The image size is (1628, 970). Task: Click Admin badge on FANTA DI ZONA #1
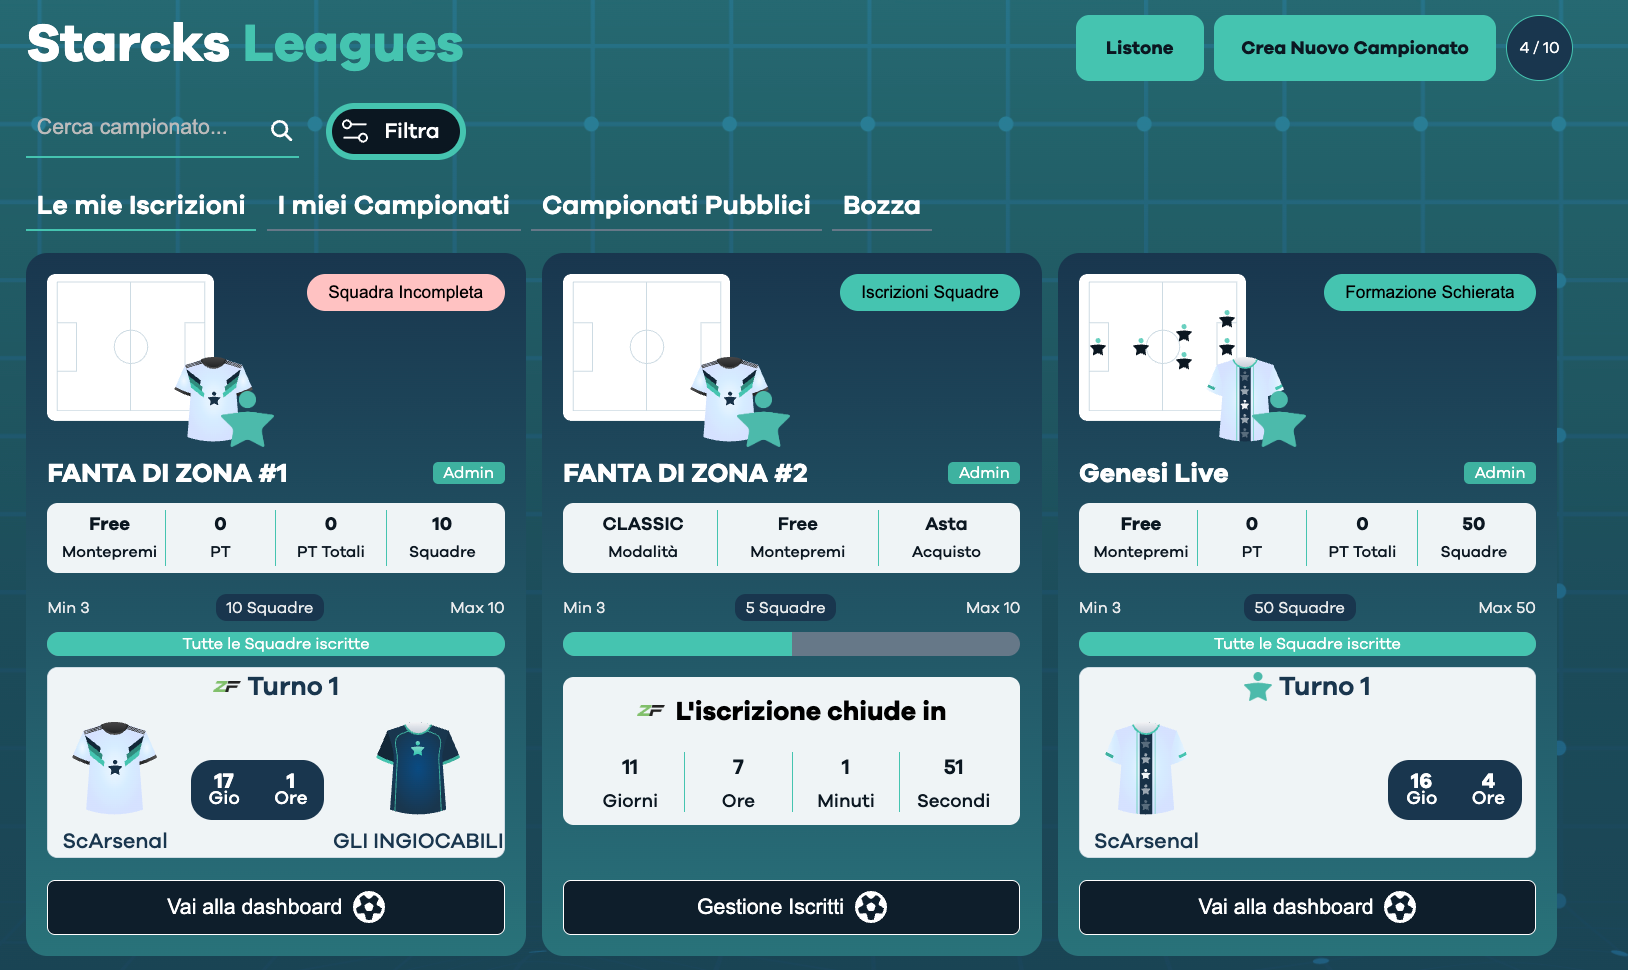(x=469, y=473)
